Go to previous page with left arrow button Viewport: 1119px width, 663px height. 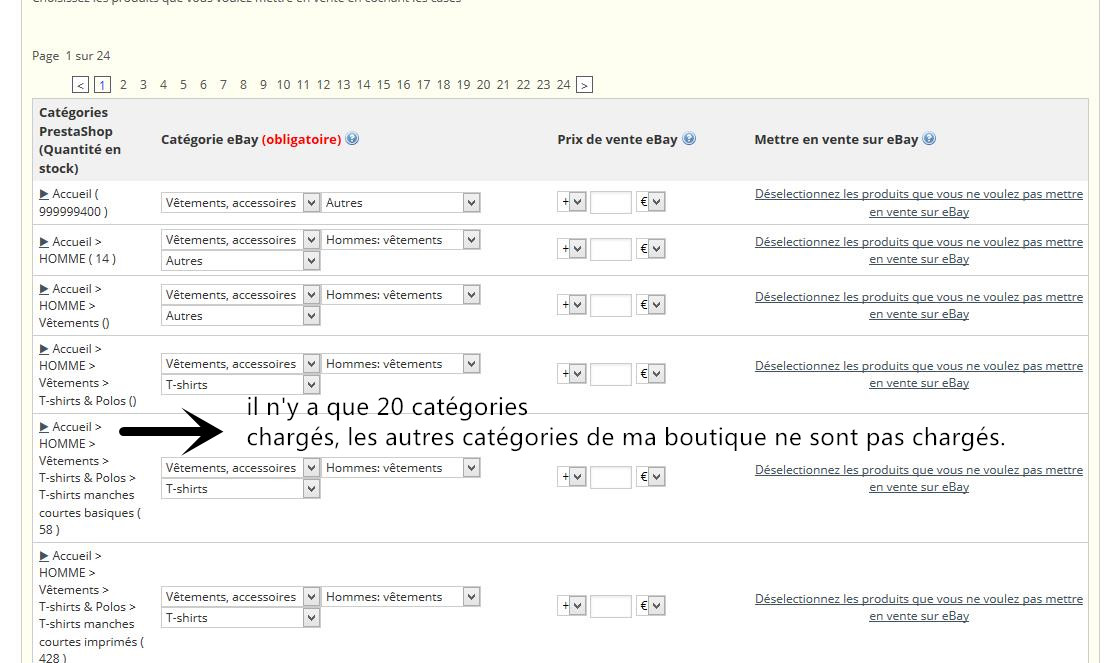[x=81, y=85]
